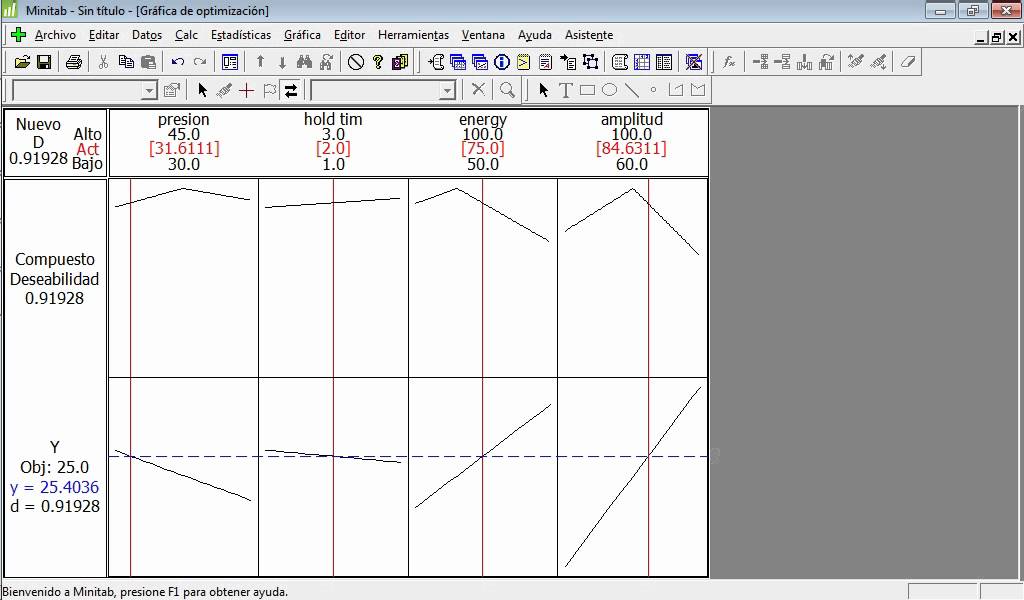This screenshot has width=1024, height=600.
Task: Click the Open project folder icon
Action: tap(22, 62)
